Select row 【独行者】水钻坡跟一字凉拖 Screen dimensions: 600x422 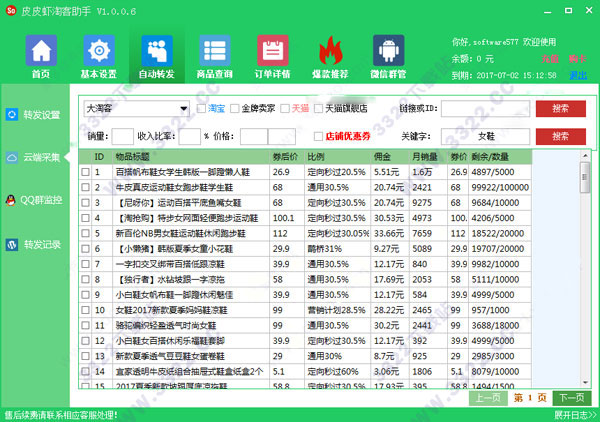tap(305, 279)
